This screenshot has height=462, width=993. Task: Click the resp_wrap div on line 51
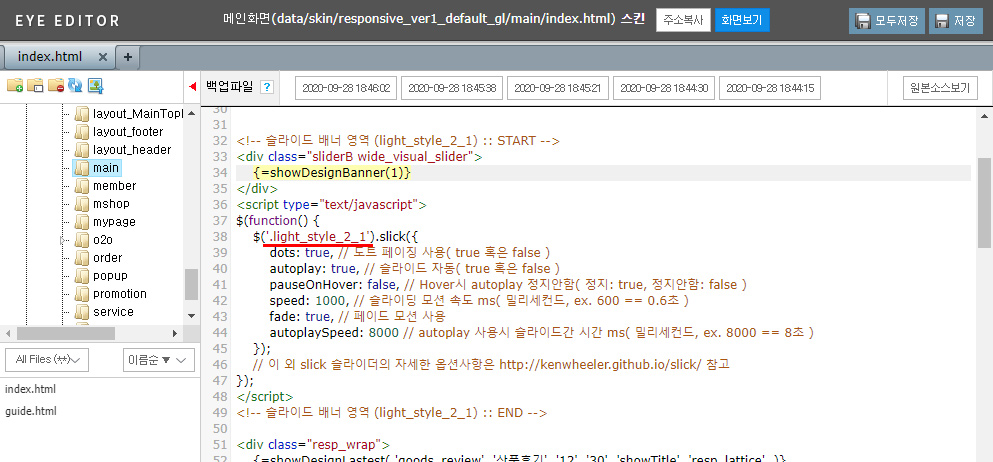pos(313,444)
